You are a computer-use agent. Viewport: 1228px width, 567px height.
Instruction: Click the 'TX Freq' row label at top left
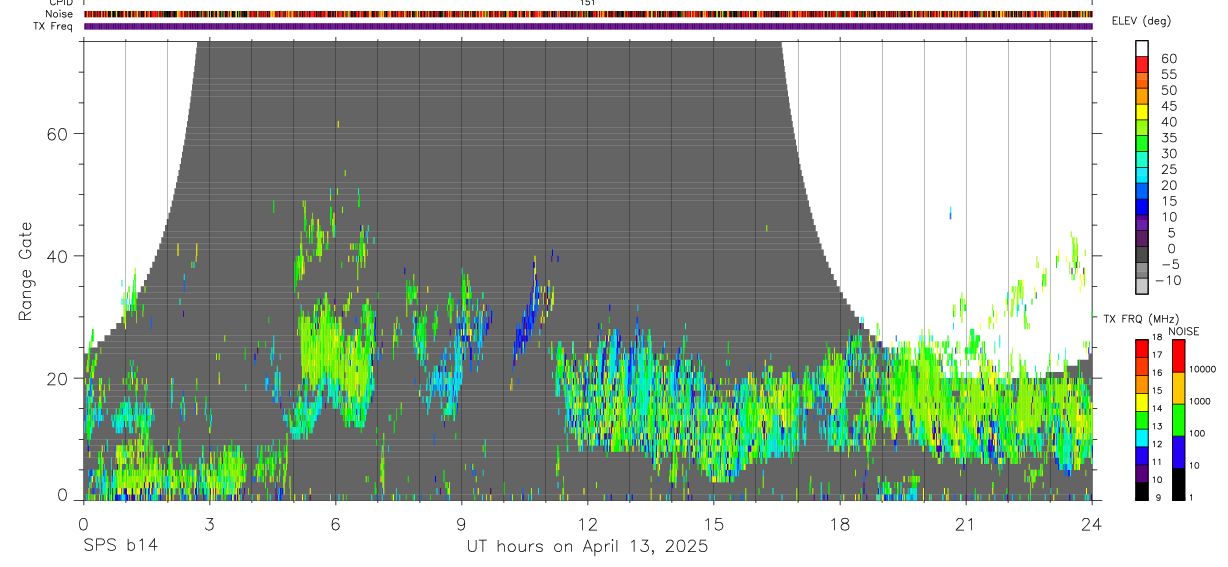coord(54,26)
